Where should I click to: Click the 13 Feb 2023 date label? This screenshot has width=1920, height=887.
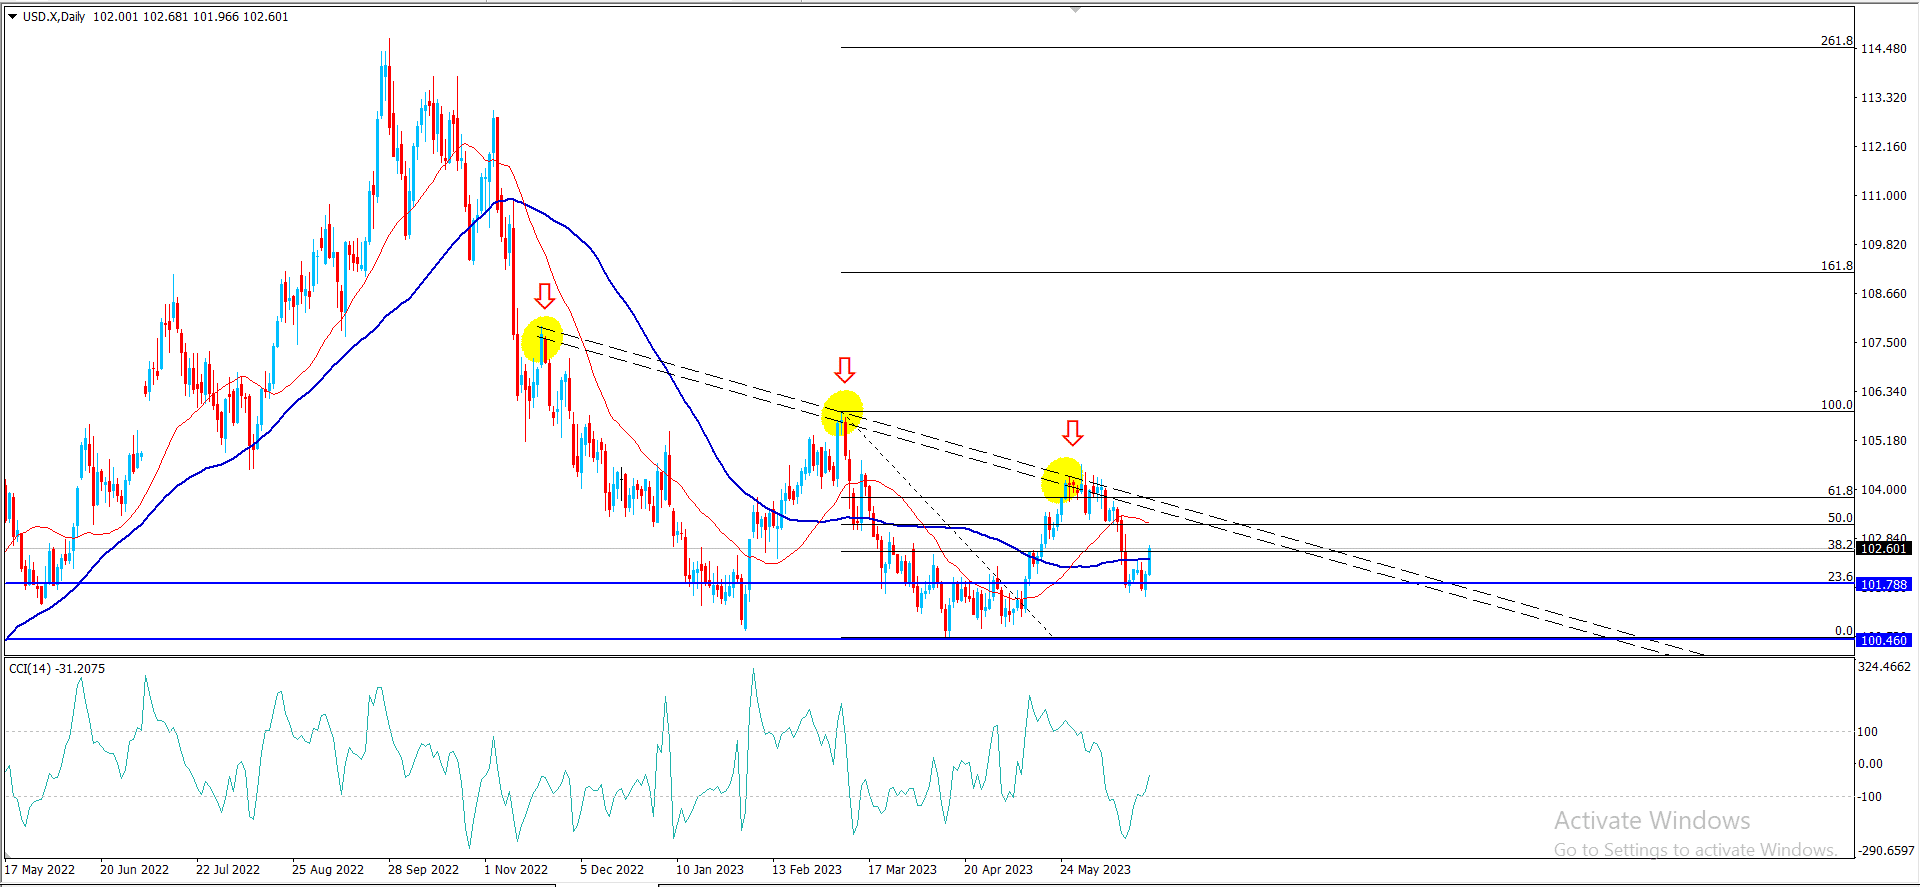pos(807,869)
